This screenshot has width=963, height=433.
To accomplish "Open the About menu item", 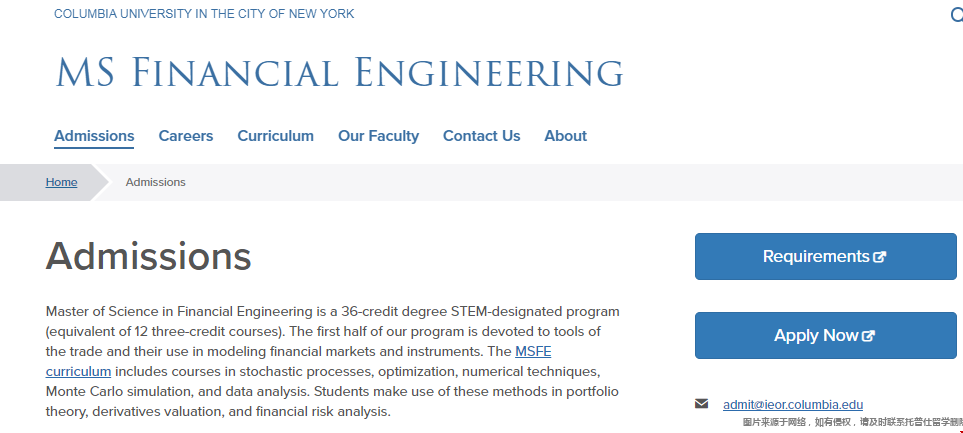I will click(x=566, y=136).
